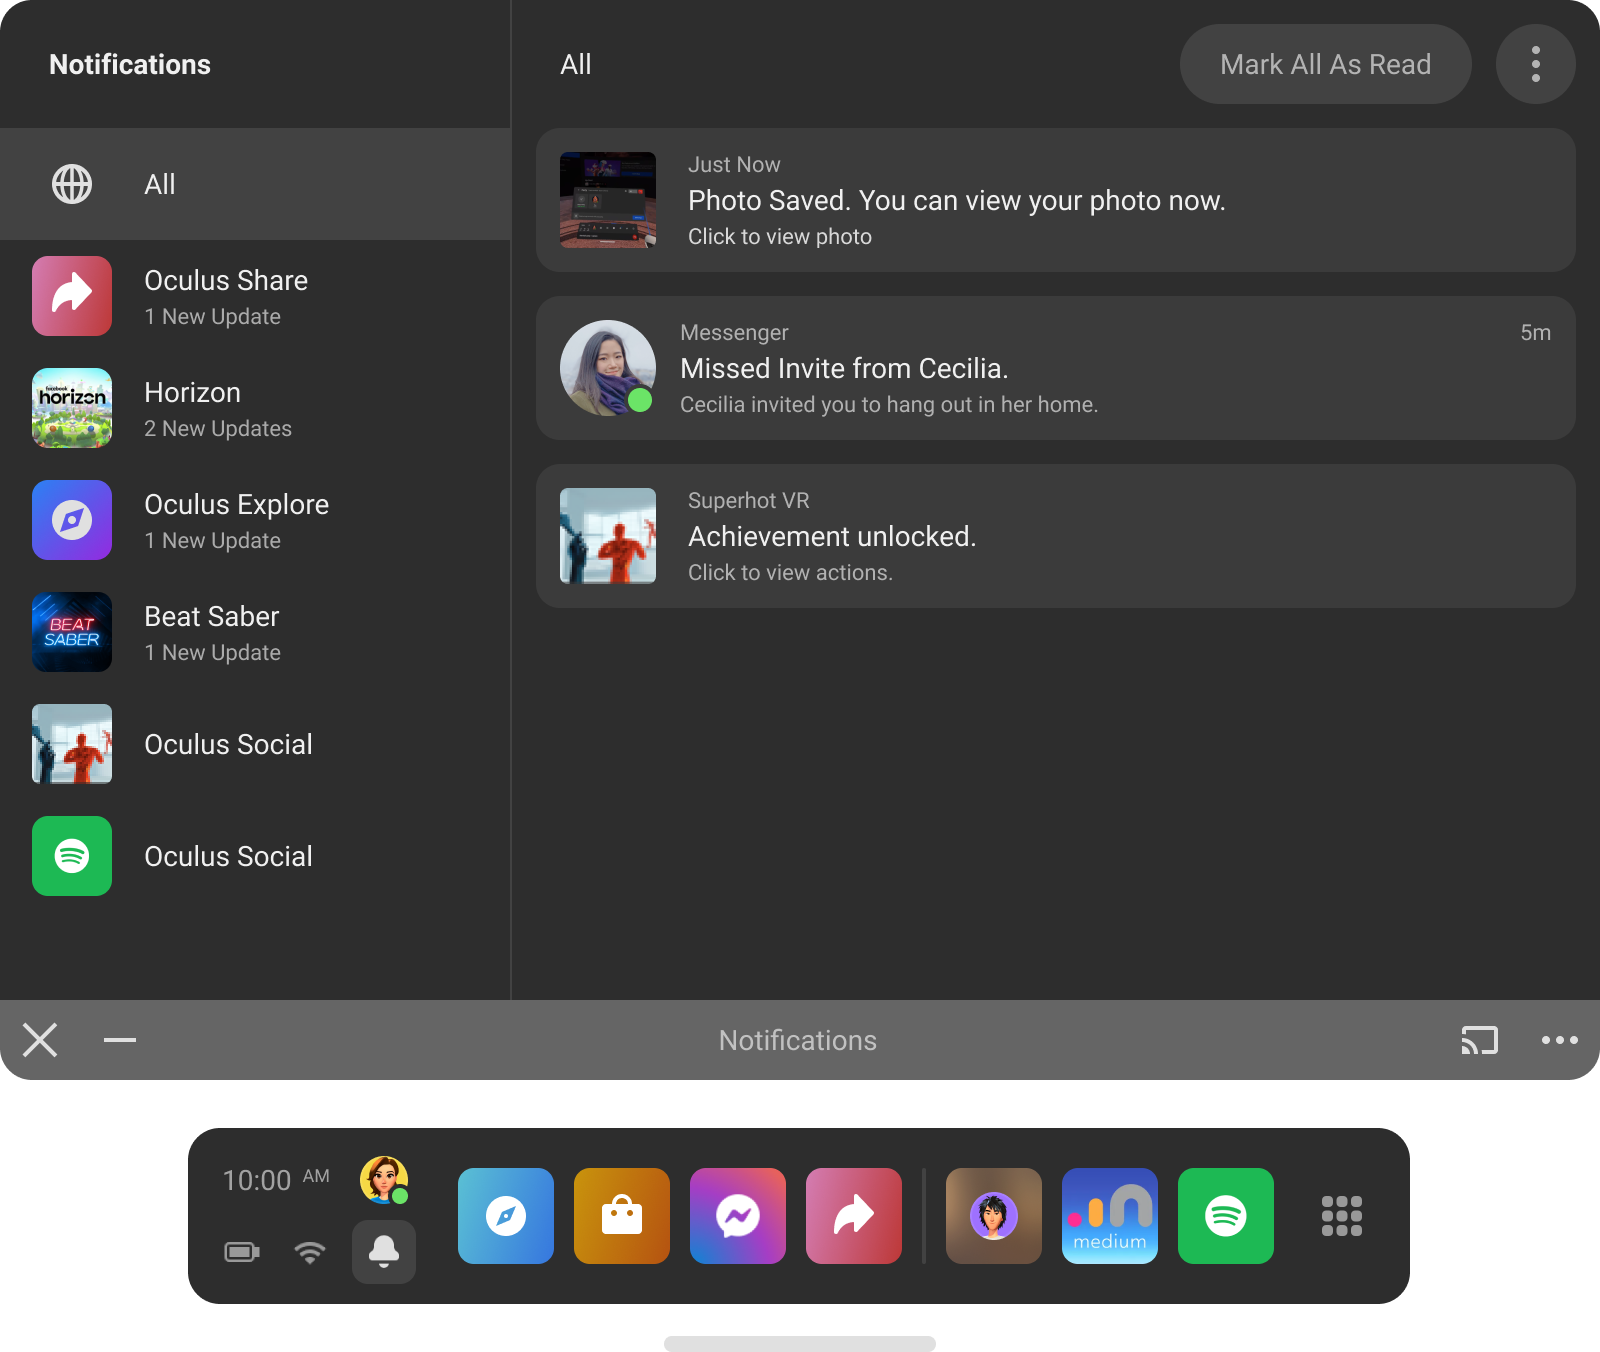This screenshot has width=1600, height=1352.
Task: Click the bottom handle bar below dock
Action: pos(800,1344)
